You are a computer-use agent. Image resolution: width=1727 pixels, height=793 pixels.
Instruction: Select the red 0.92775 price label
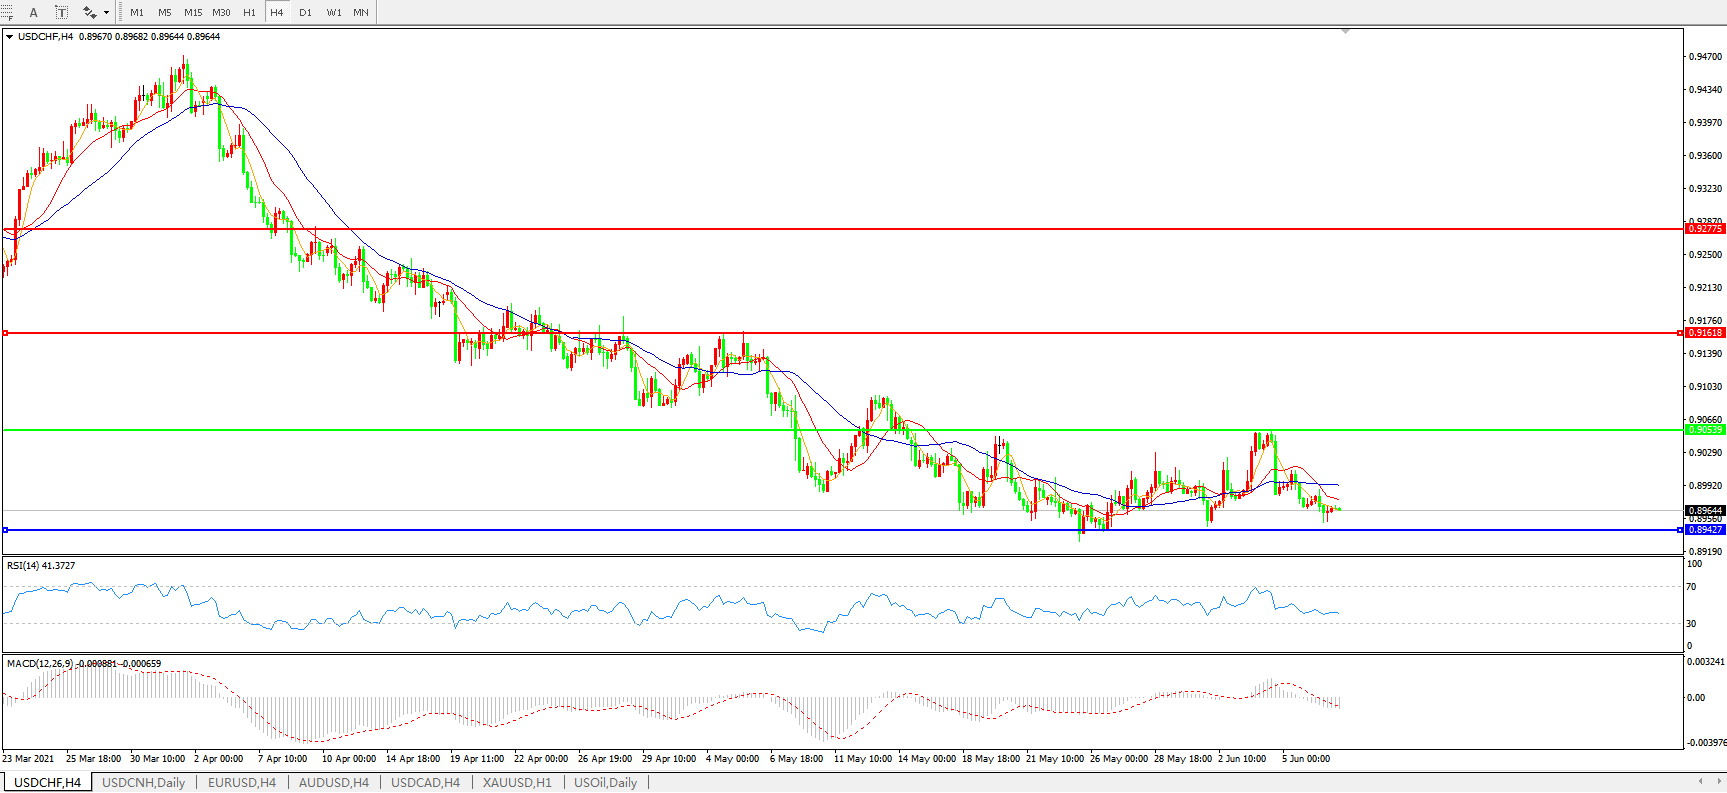(x=1705, y=229)
